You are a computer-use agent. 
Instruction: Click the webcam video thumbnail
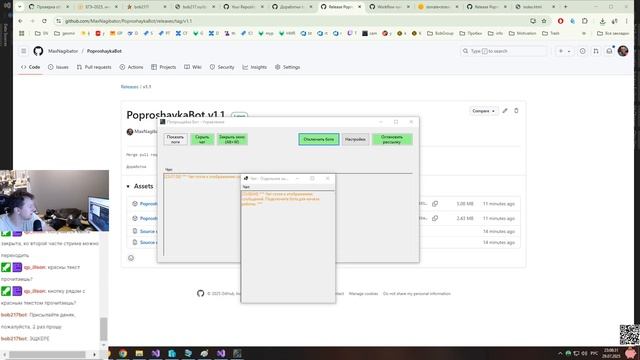click(x=54, y=200)
